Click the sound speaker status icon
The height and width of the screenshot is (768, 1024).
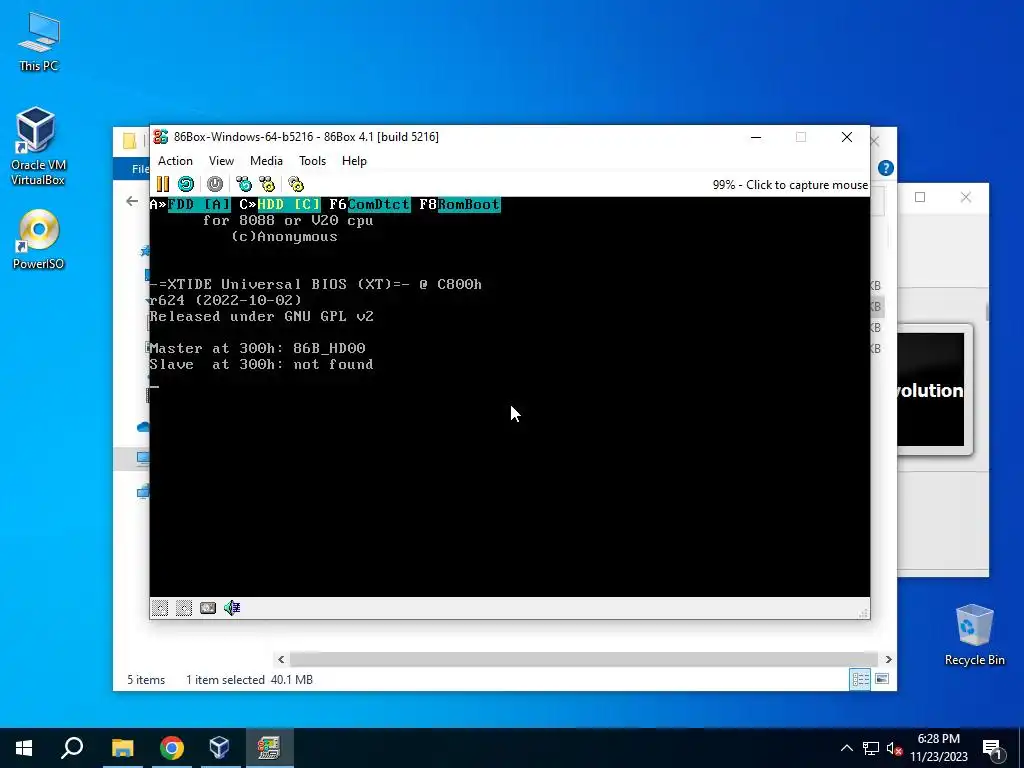pos(232,608)
